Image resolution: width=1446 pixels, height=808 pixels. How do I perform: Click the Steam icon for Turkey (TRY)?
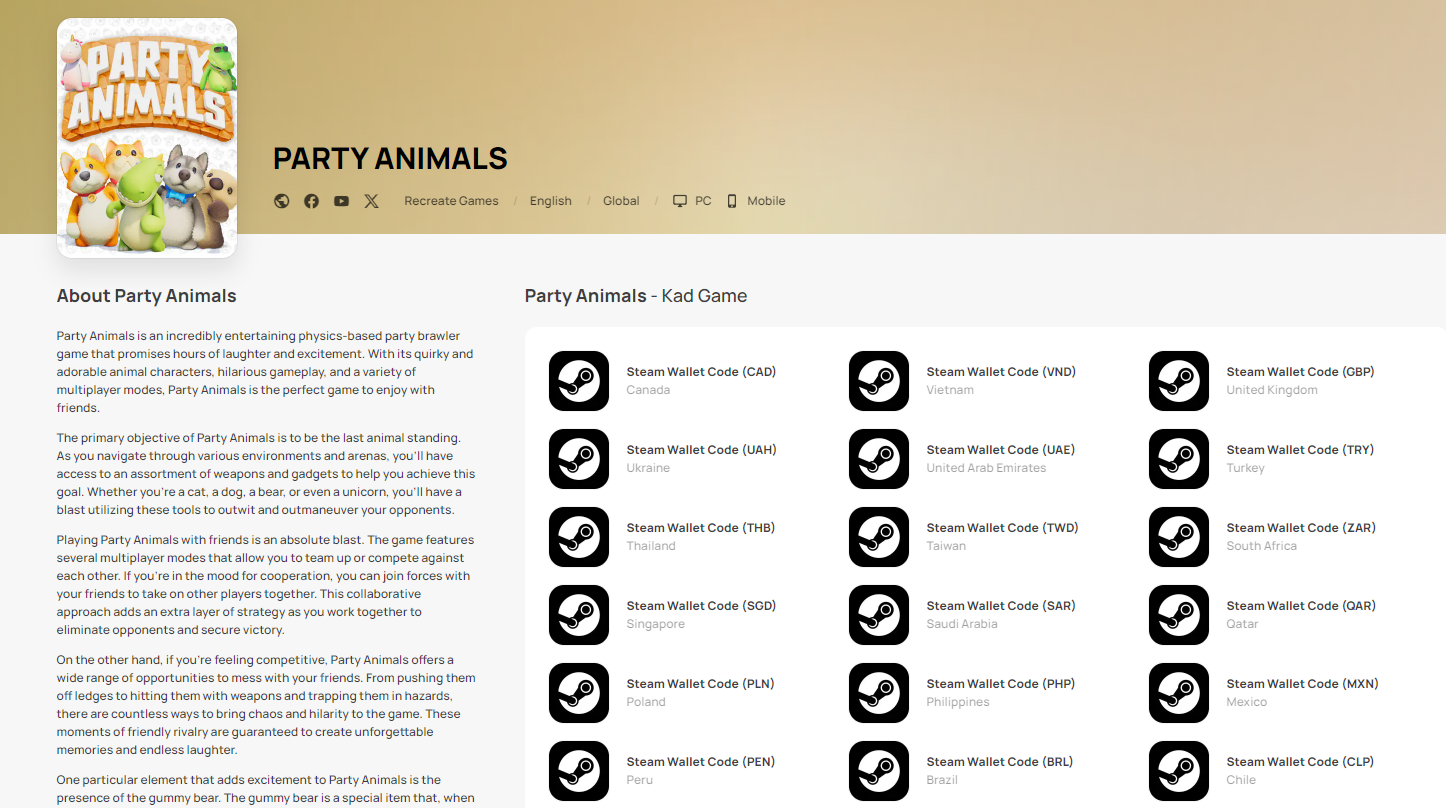coord(1179,459)
